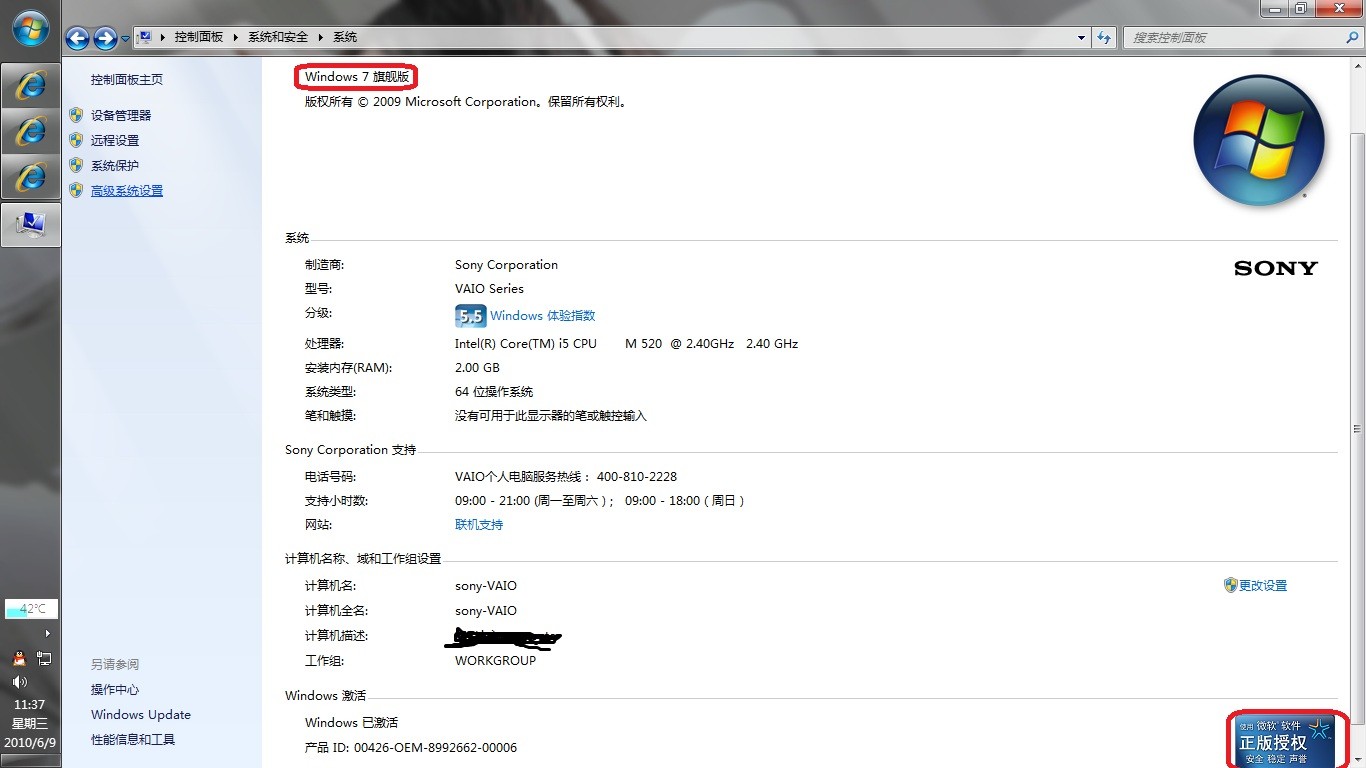Click the magnifier search icon
The height and width of the screenshot is (768, 1366).
click(1352, 37)
